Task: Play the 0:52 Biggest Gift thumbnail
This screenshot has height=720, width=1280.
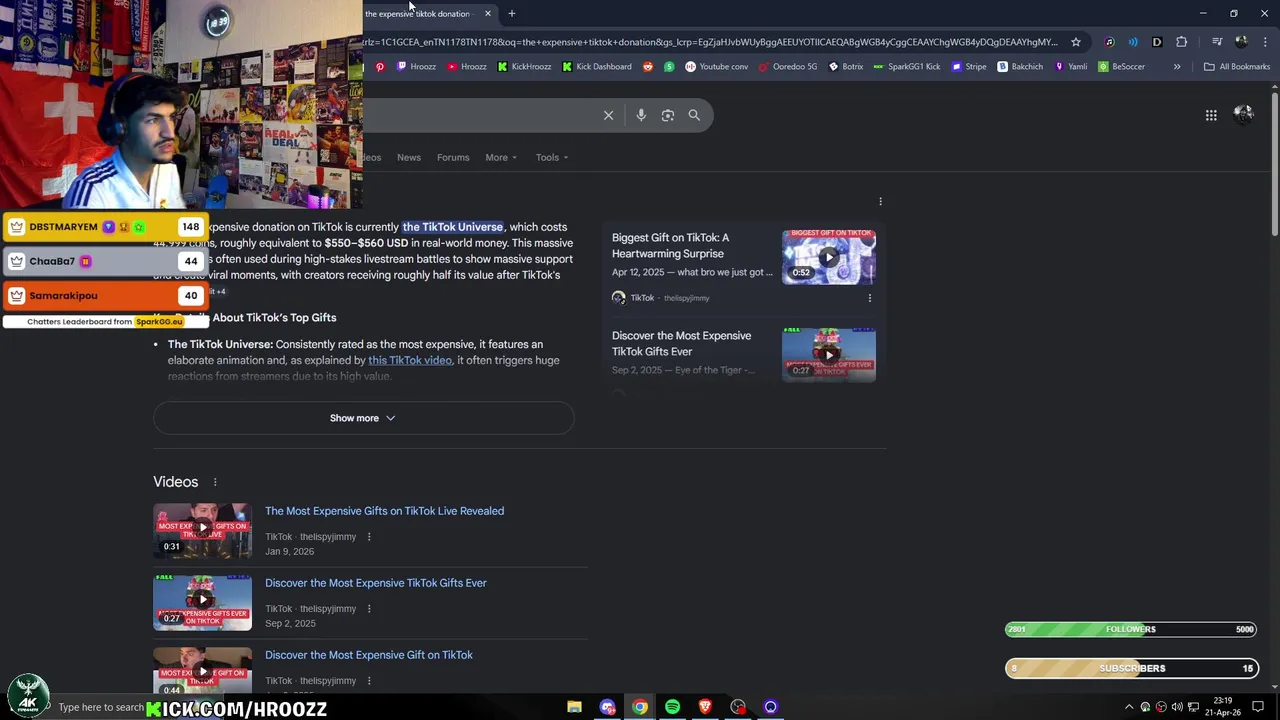Action: coord(829,257)
